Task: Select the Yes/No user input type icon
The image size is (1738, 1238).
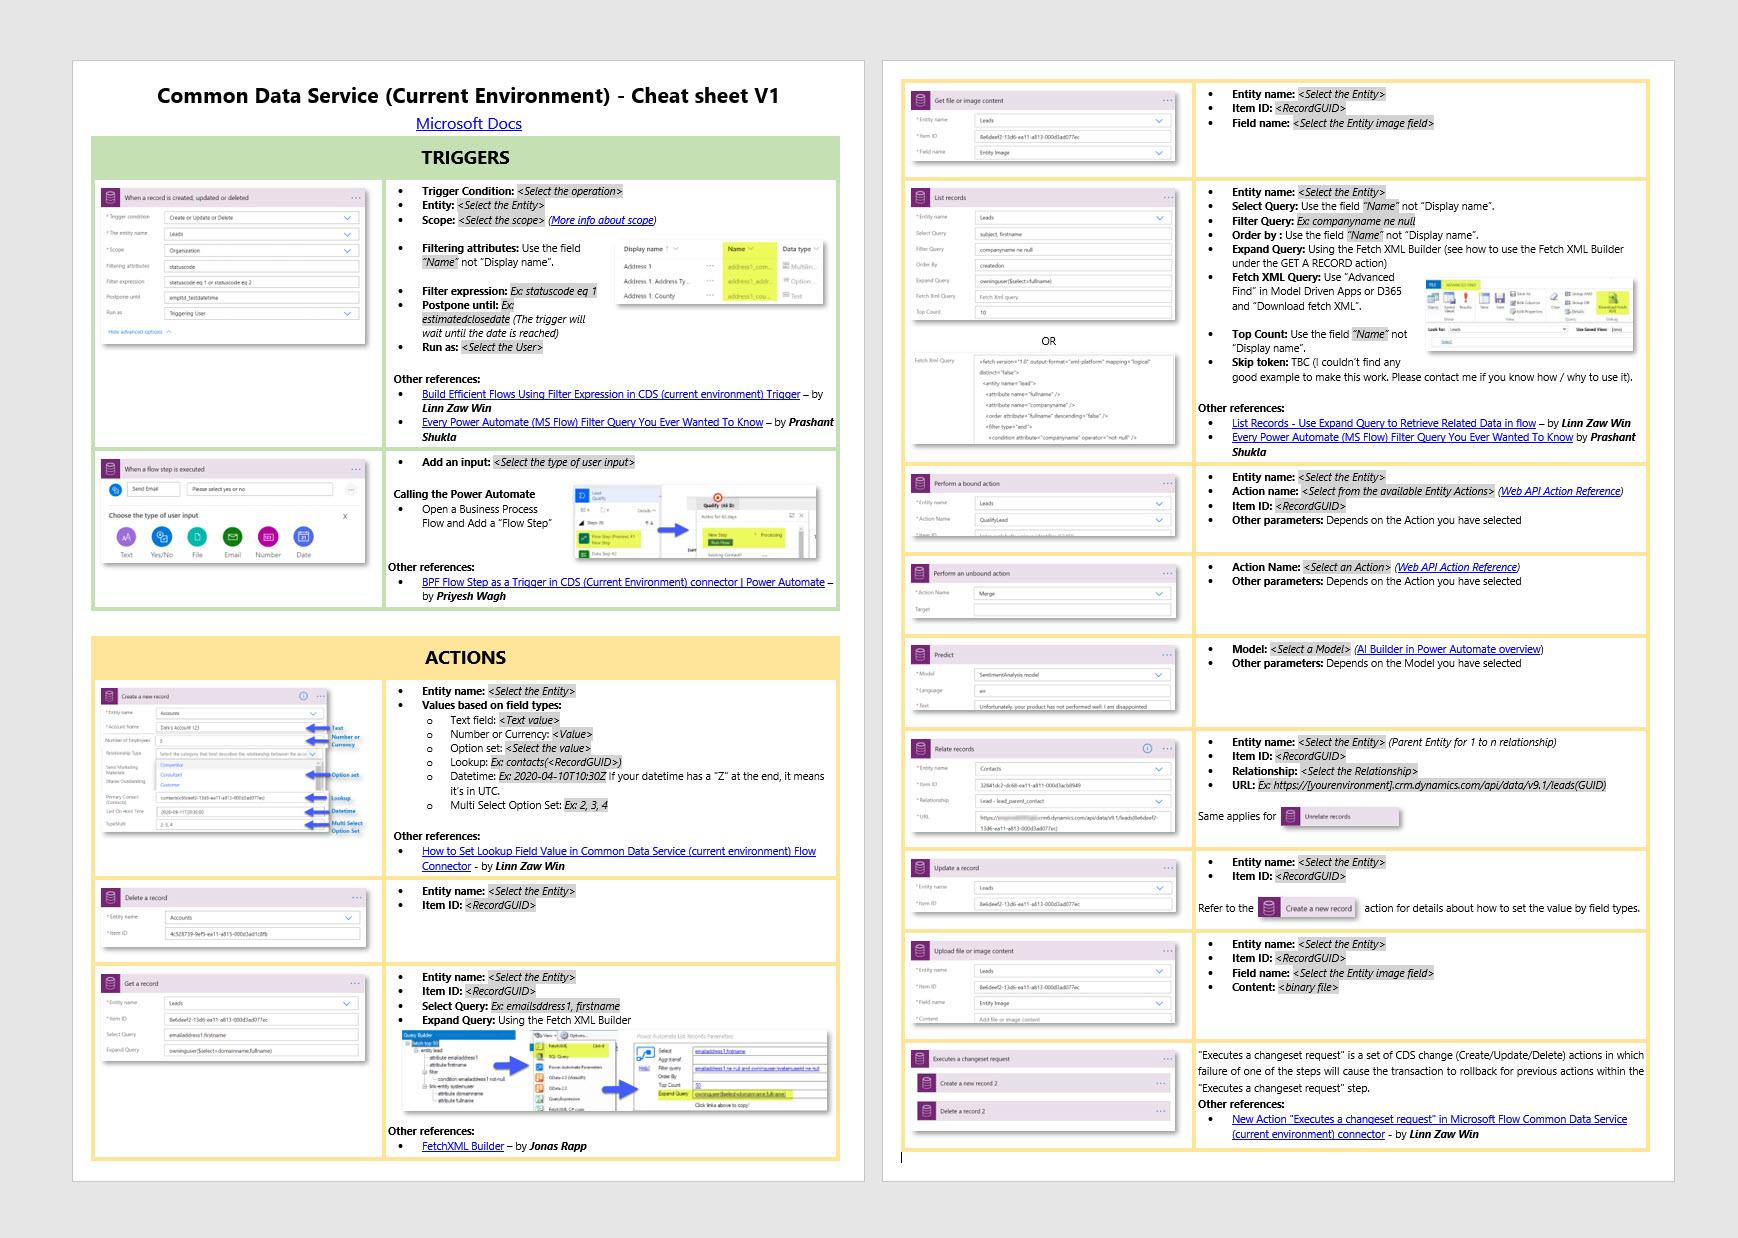Action: 162,537
